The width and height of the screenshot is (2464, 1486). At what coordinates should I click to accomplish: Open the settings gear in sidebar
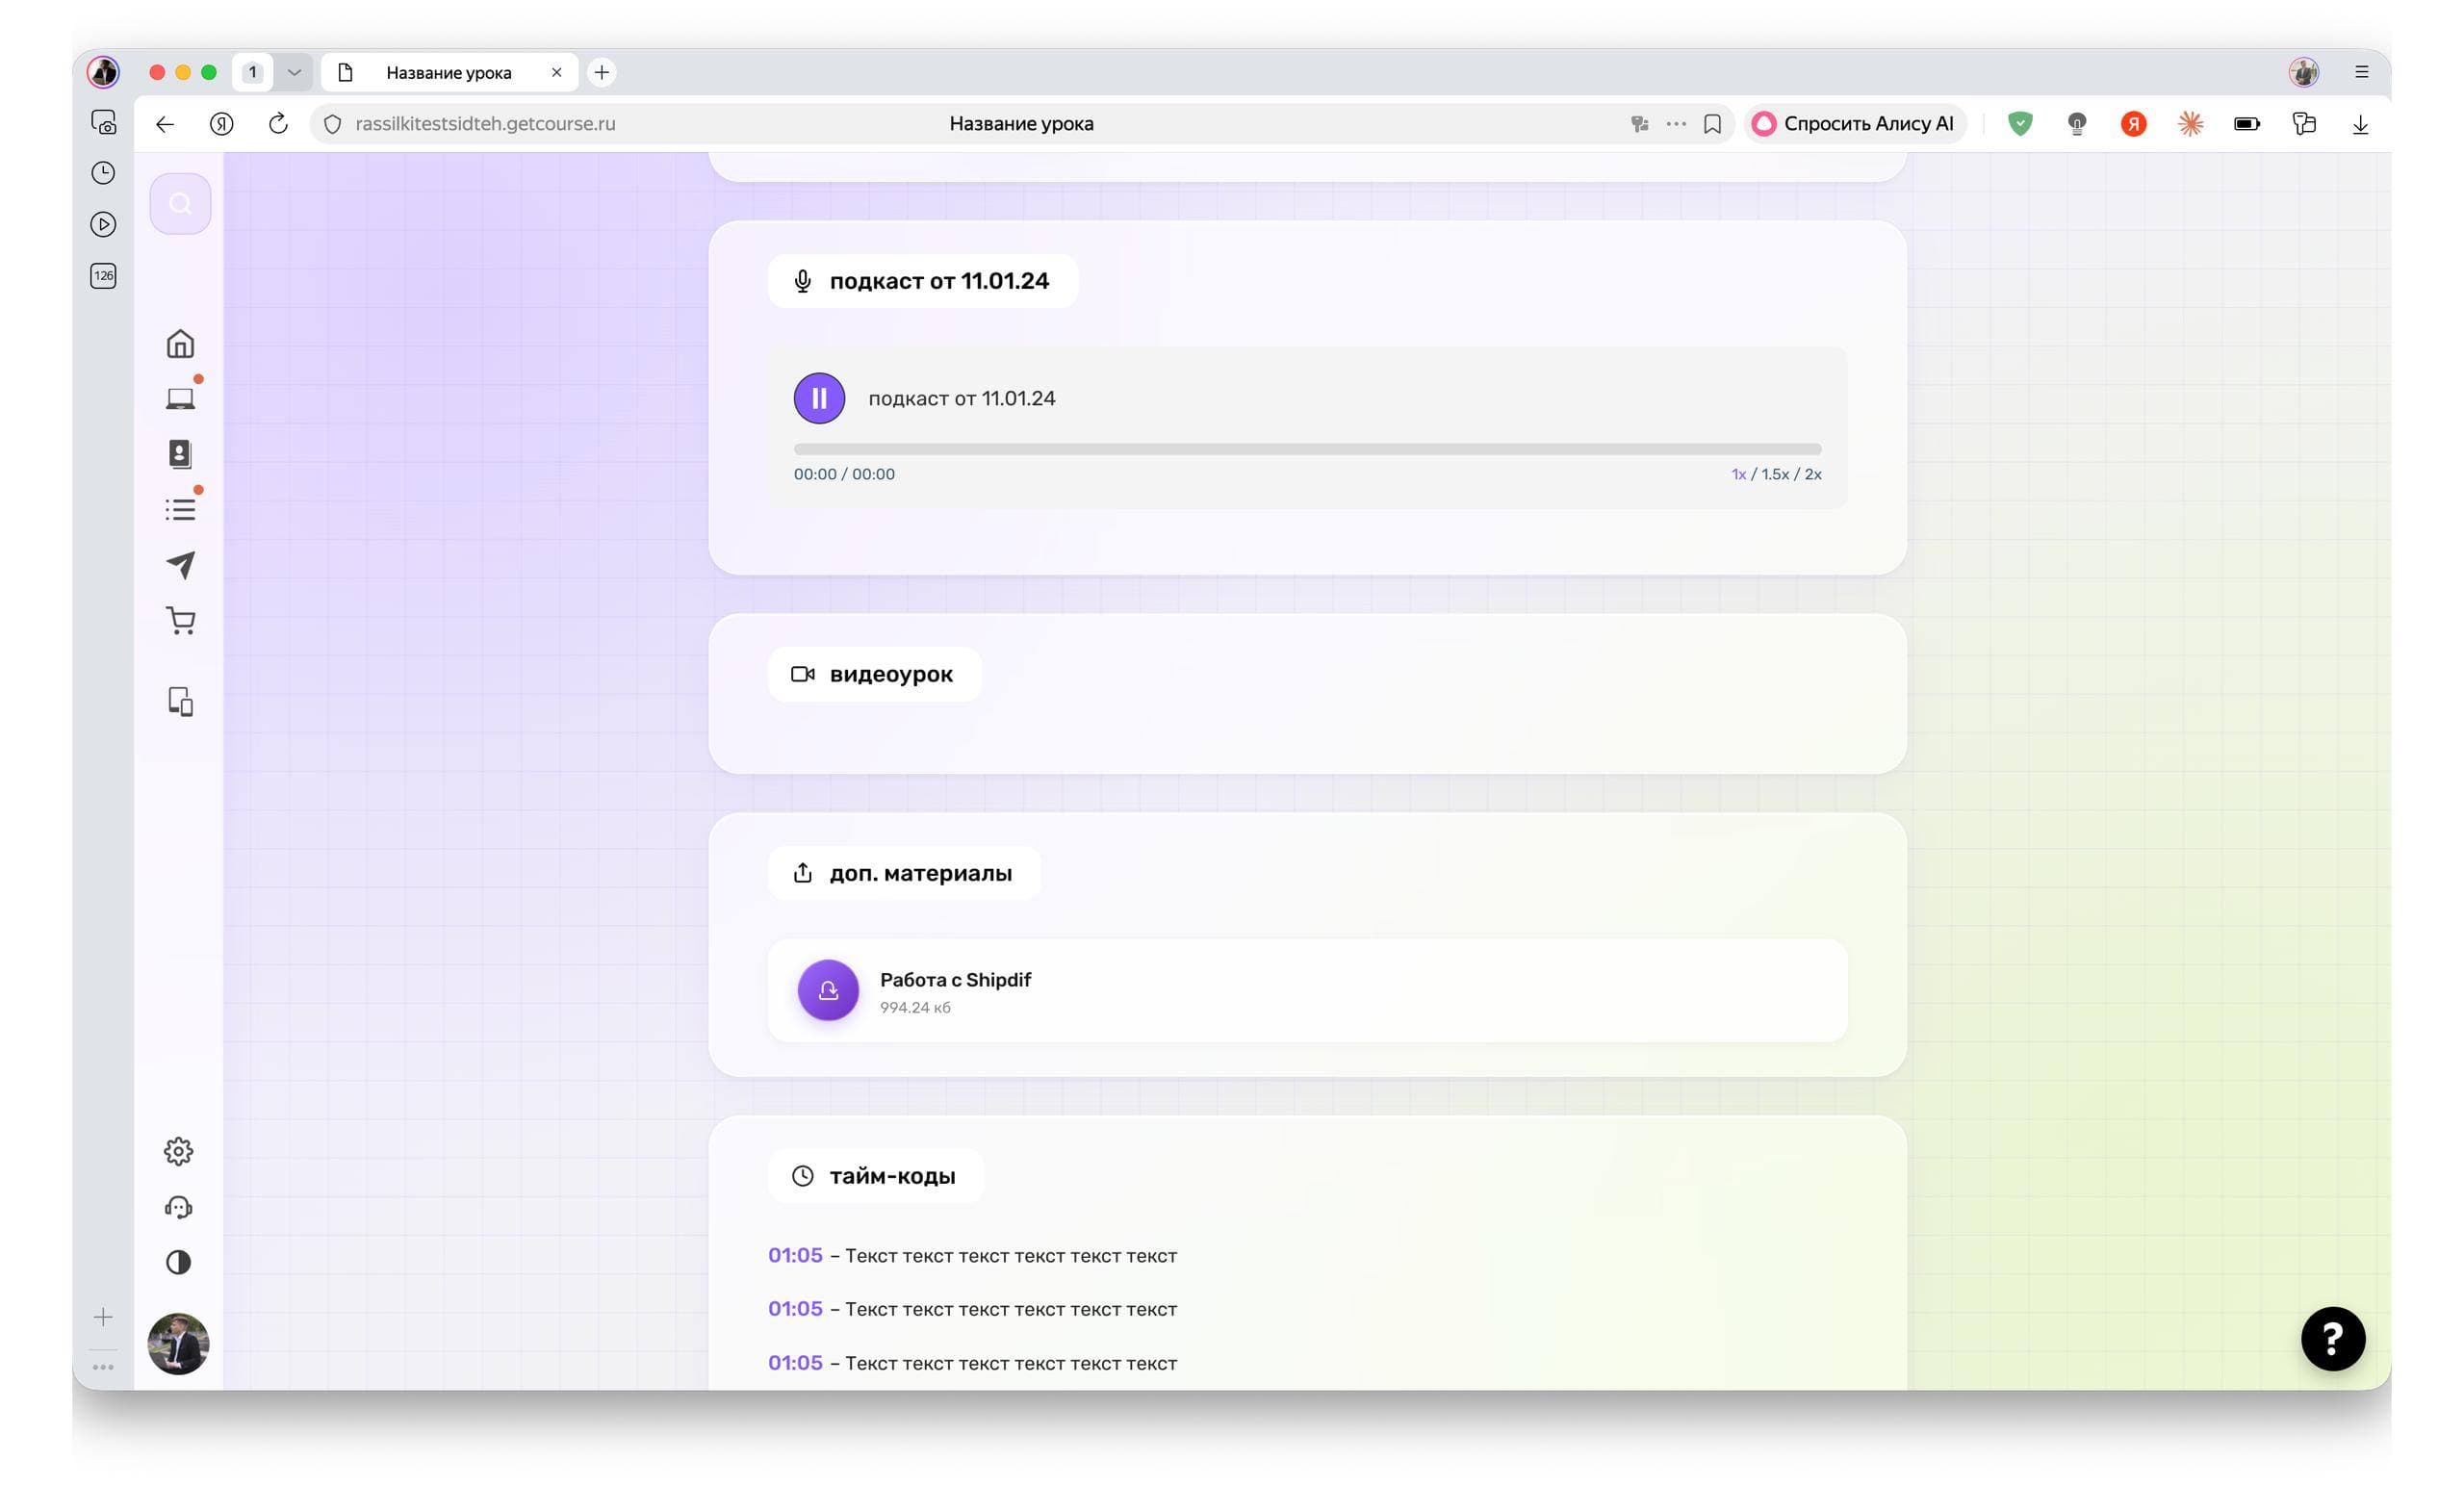(x=178, y=1151)
